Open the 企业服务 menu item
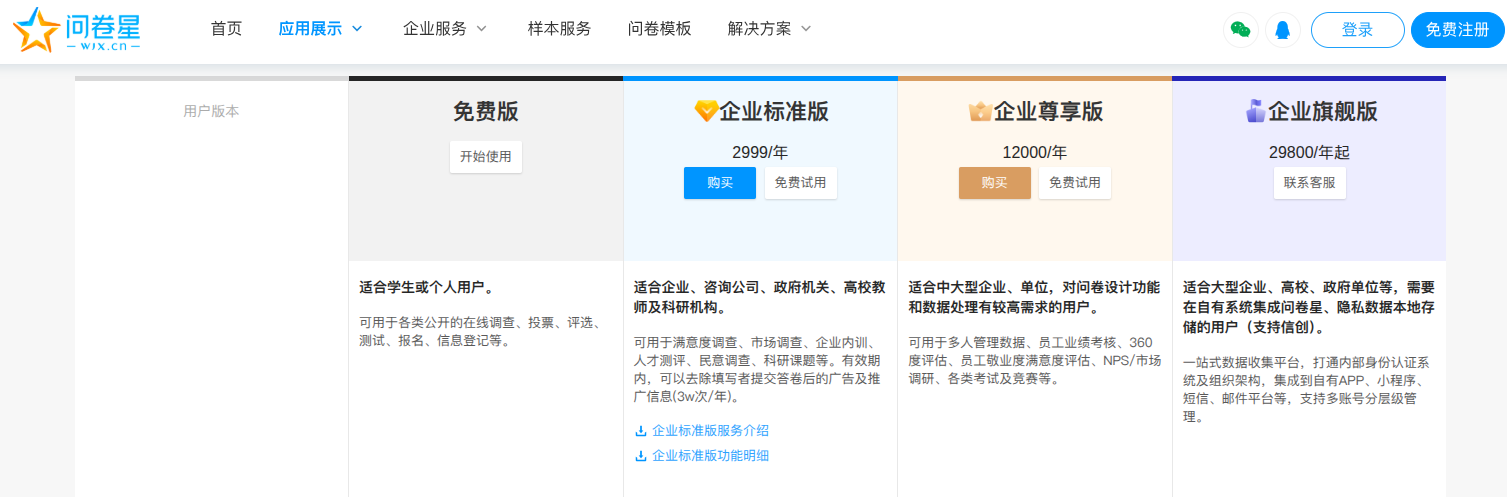Screen dimensions: 1507x497 [x=435, y=29]
